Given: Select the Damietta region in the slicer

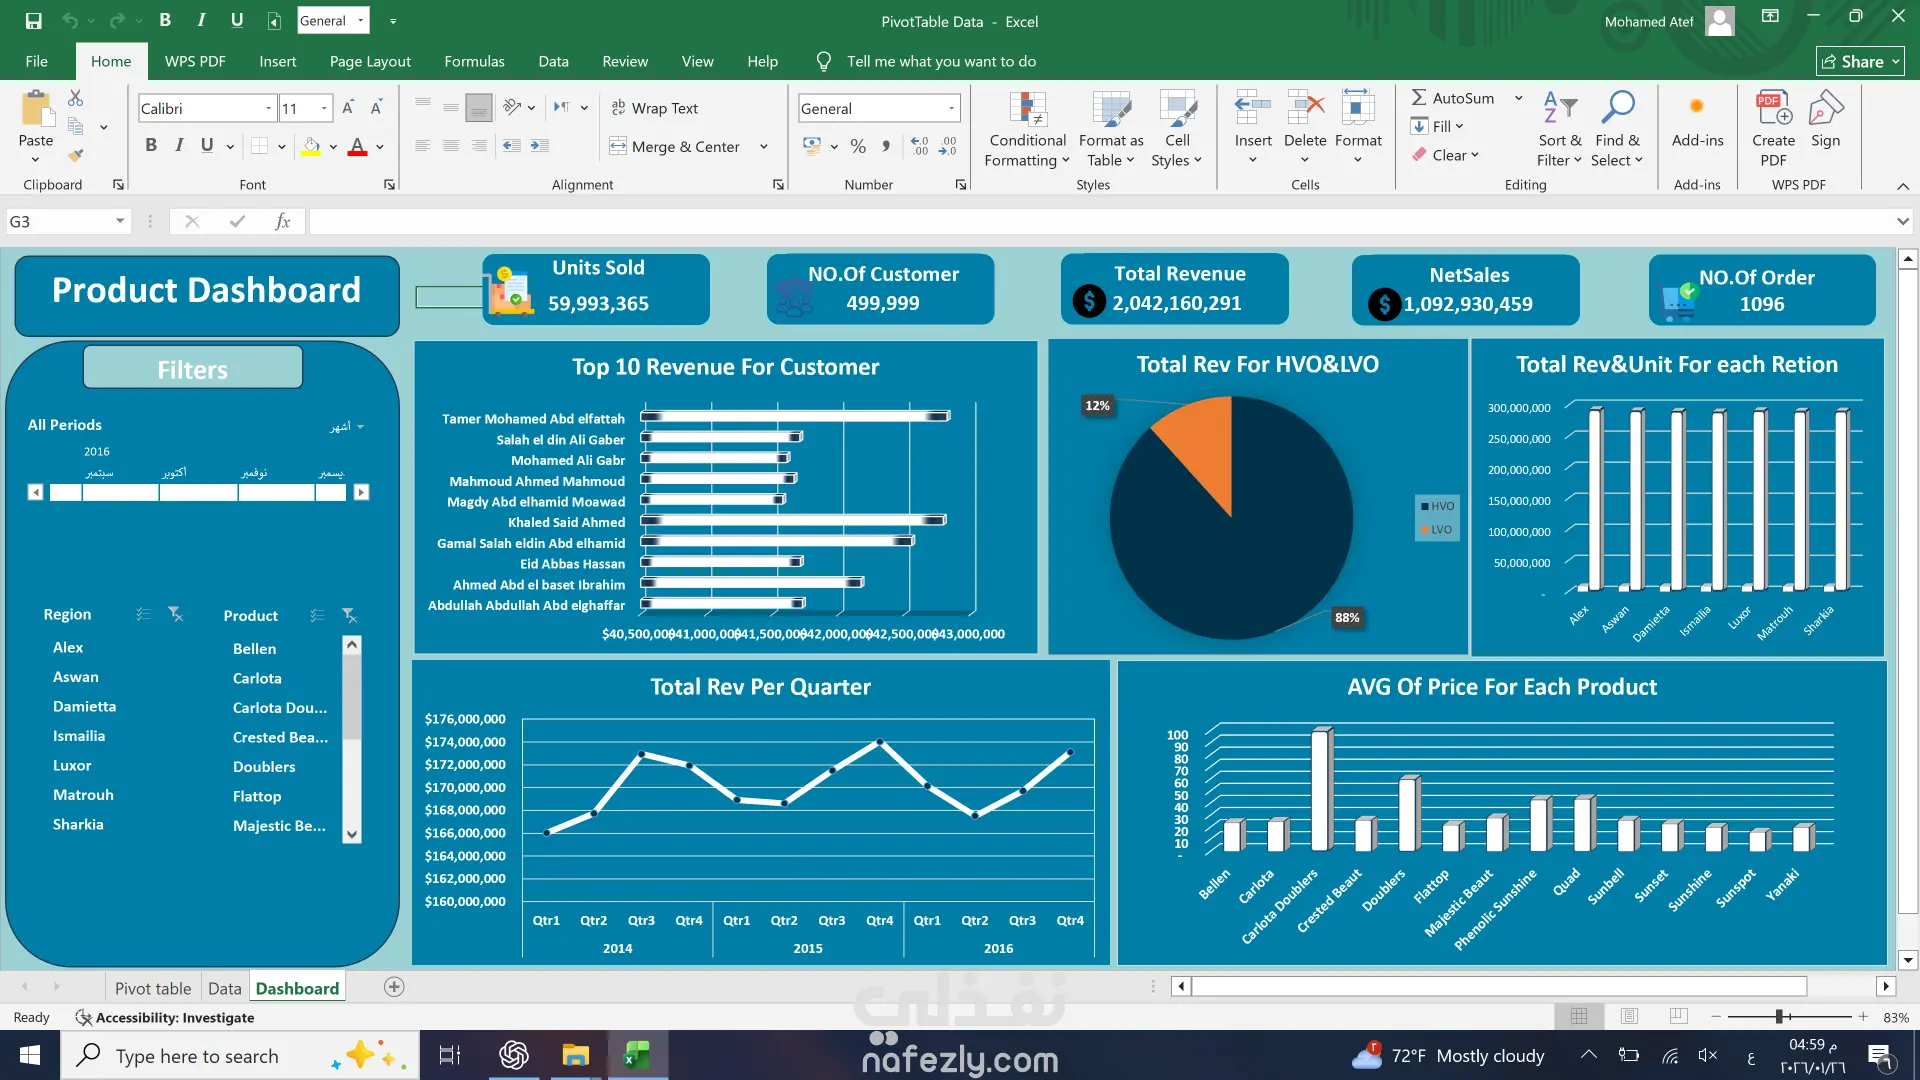Looking at the screenshot, I should click(x=84, y=706).
